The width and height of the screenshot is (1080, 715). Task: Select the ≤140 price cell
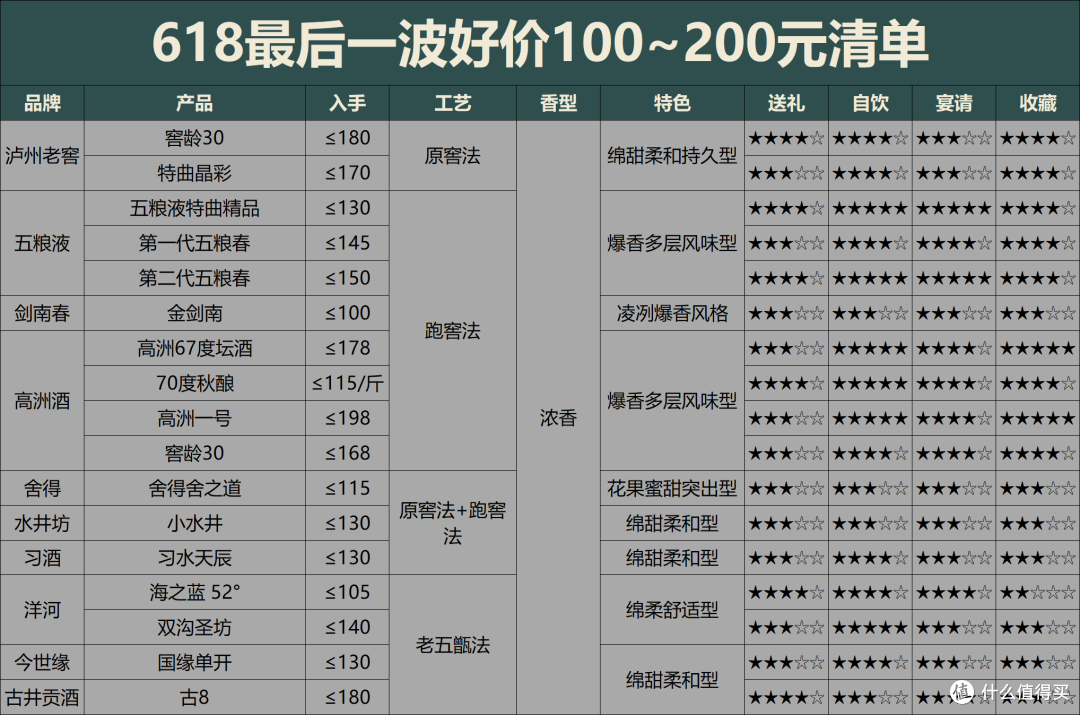point(348,628)
